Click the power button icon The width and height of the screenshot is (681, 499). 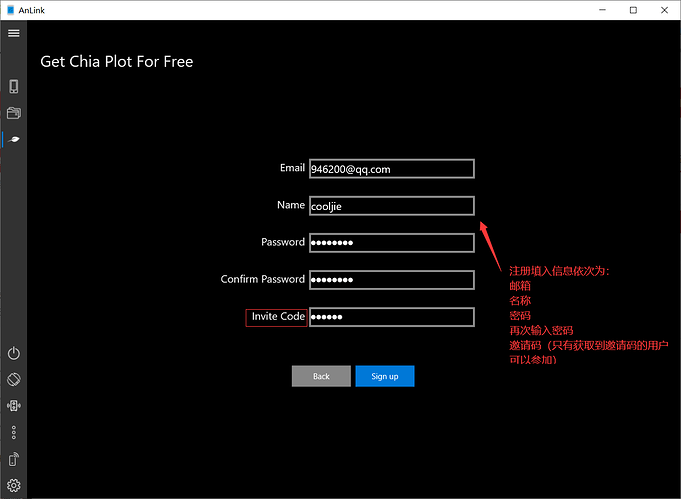point(13,353)
